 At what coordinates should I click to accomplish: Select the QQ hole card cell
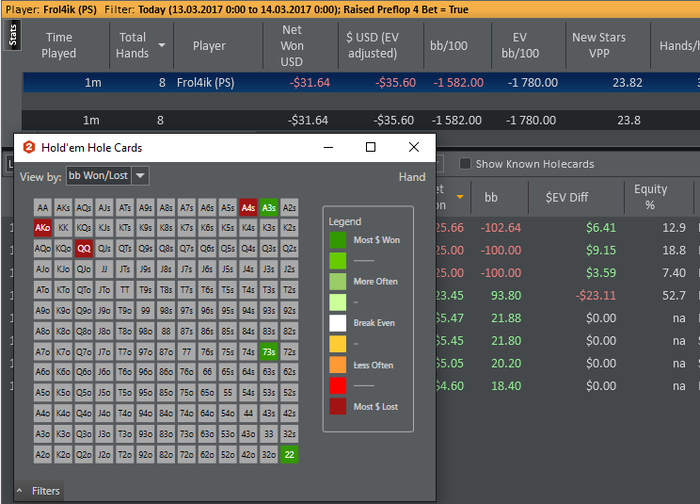click(x=83, y=249)
